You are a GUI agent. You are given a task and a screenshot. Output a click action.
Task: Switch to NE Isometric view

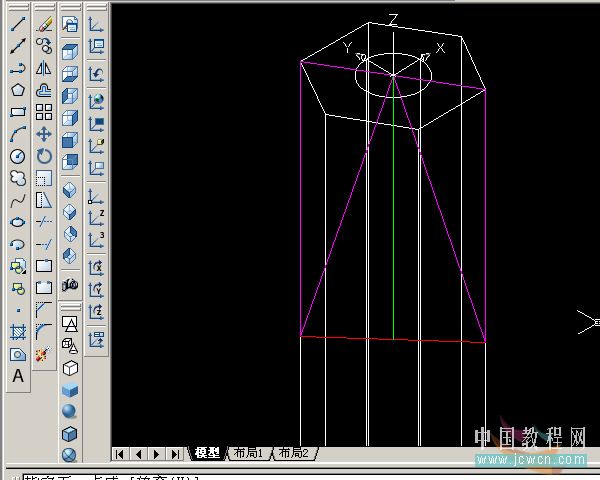click(x=70, y=234)
